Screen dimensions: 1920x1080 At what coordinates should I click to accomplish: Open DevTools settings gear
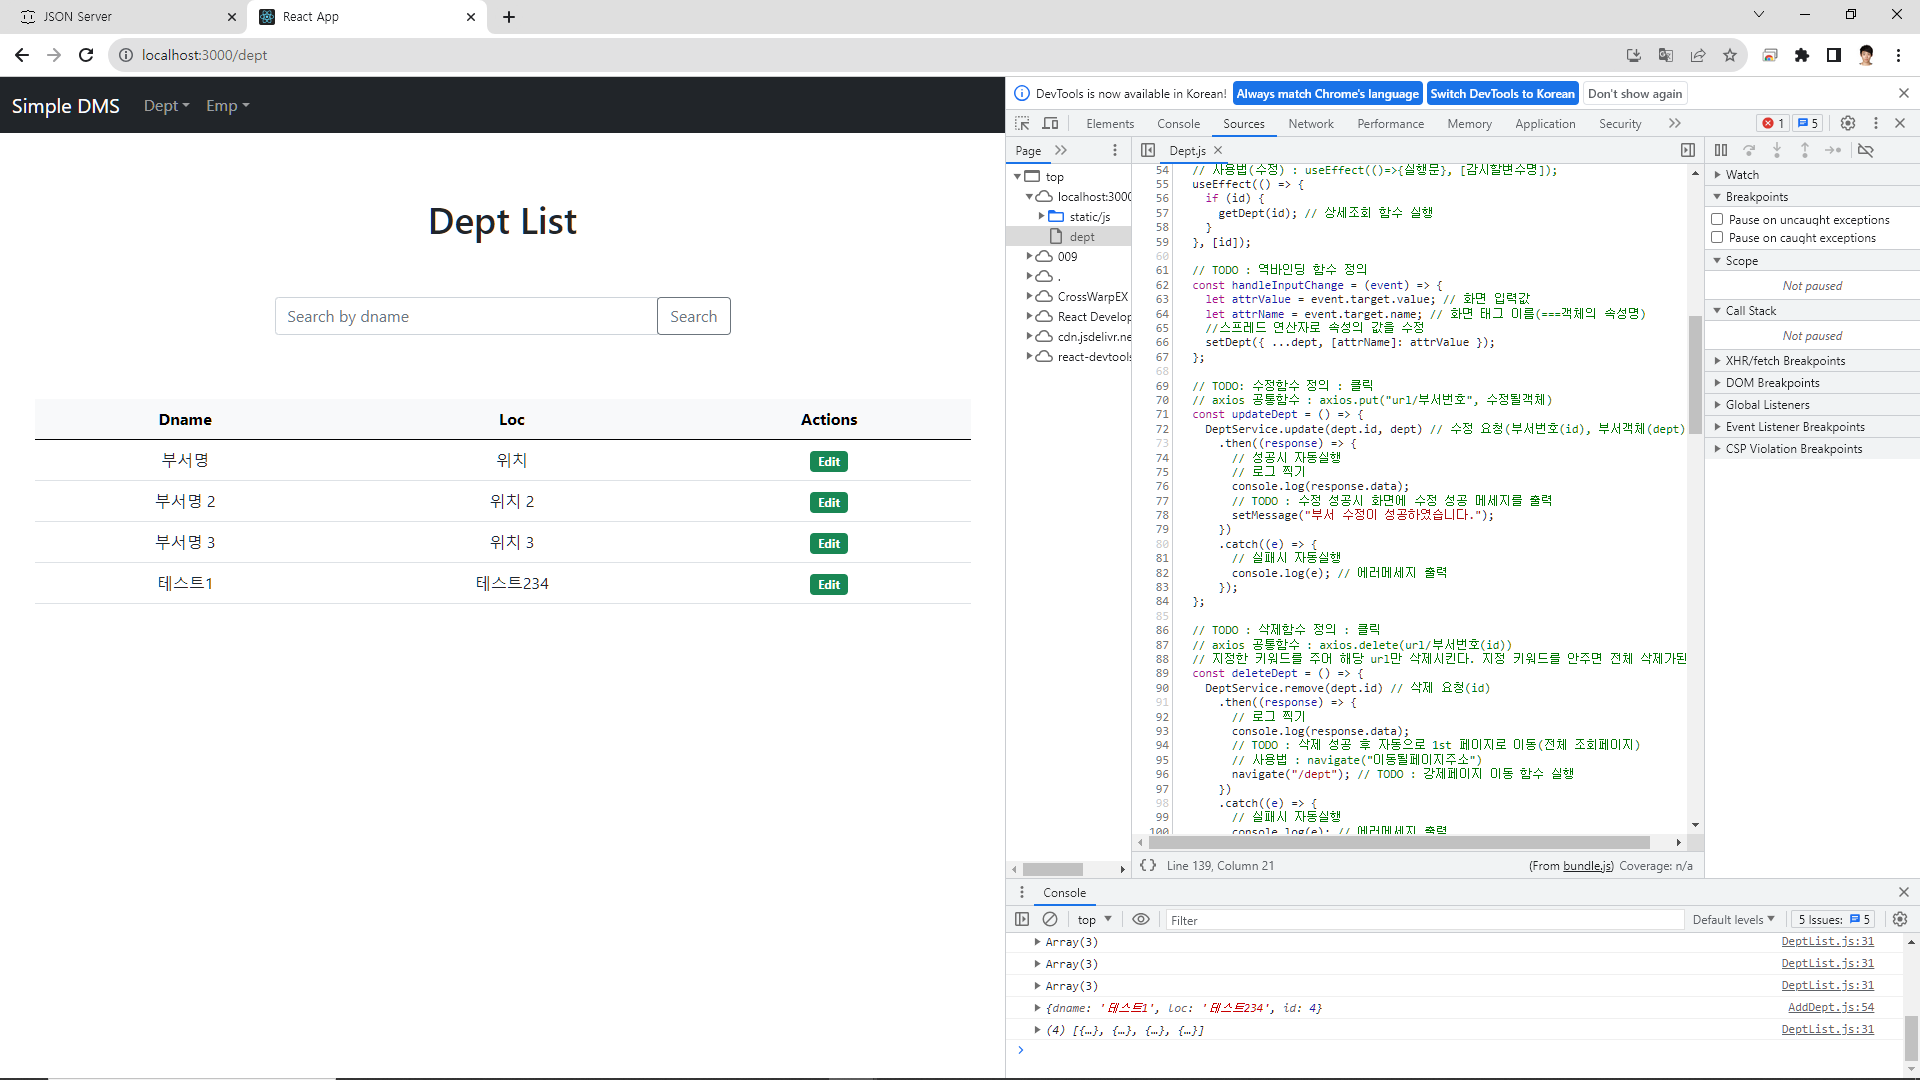[x=1848, y=123]
